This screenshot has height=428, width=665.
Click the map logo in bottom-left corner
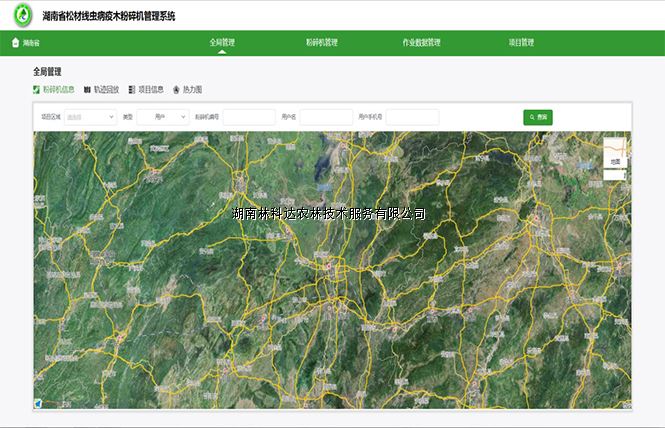point(38,404)
